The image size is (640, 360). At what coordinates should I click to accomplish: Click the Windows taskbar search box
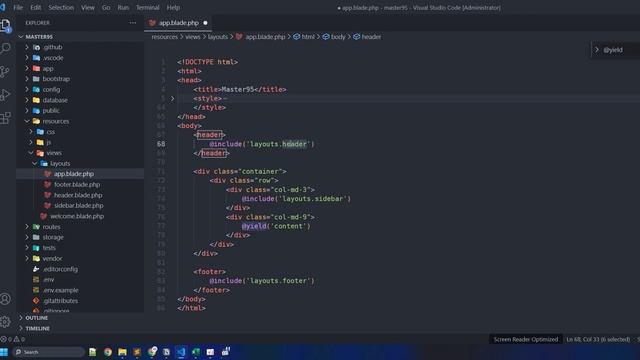point(48,352)
